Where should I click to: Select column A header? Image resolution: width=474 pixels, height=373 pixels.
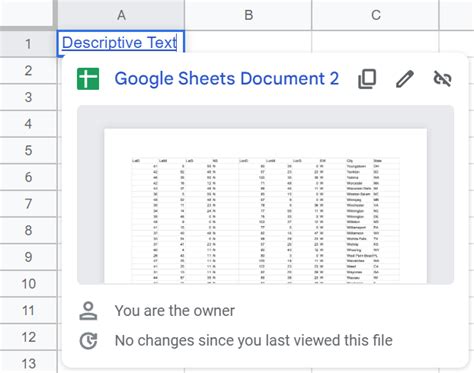coord(121,15)
